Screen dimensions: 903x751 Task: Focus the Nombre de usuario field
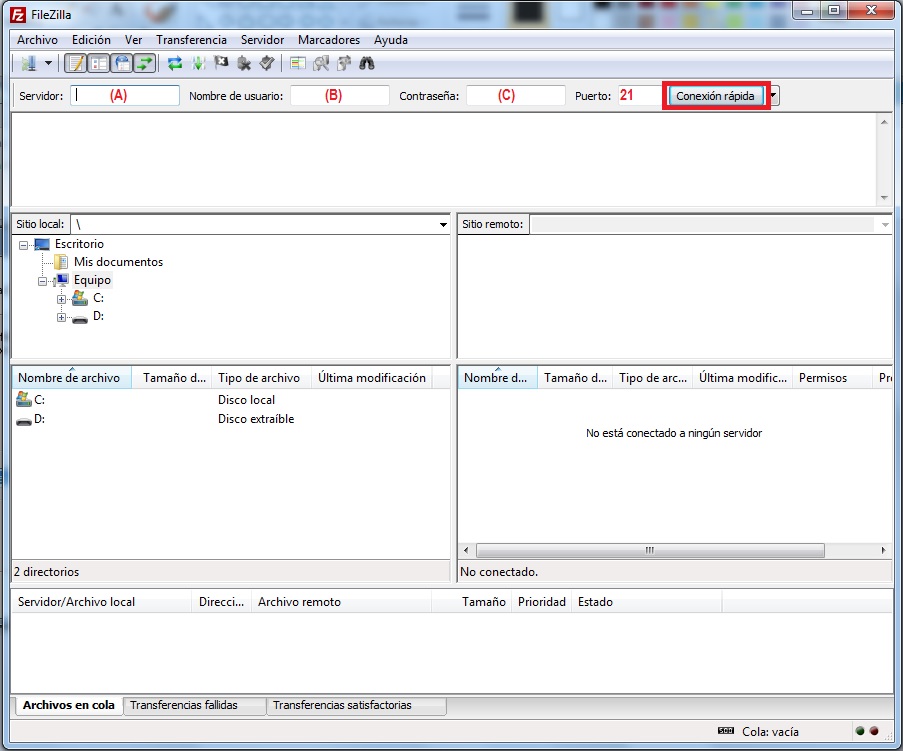click(340, 96)
